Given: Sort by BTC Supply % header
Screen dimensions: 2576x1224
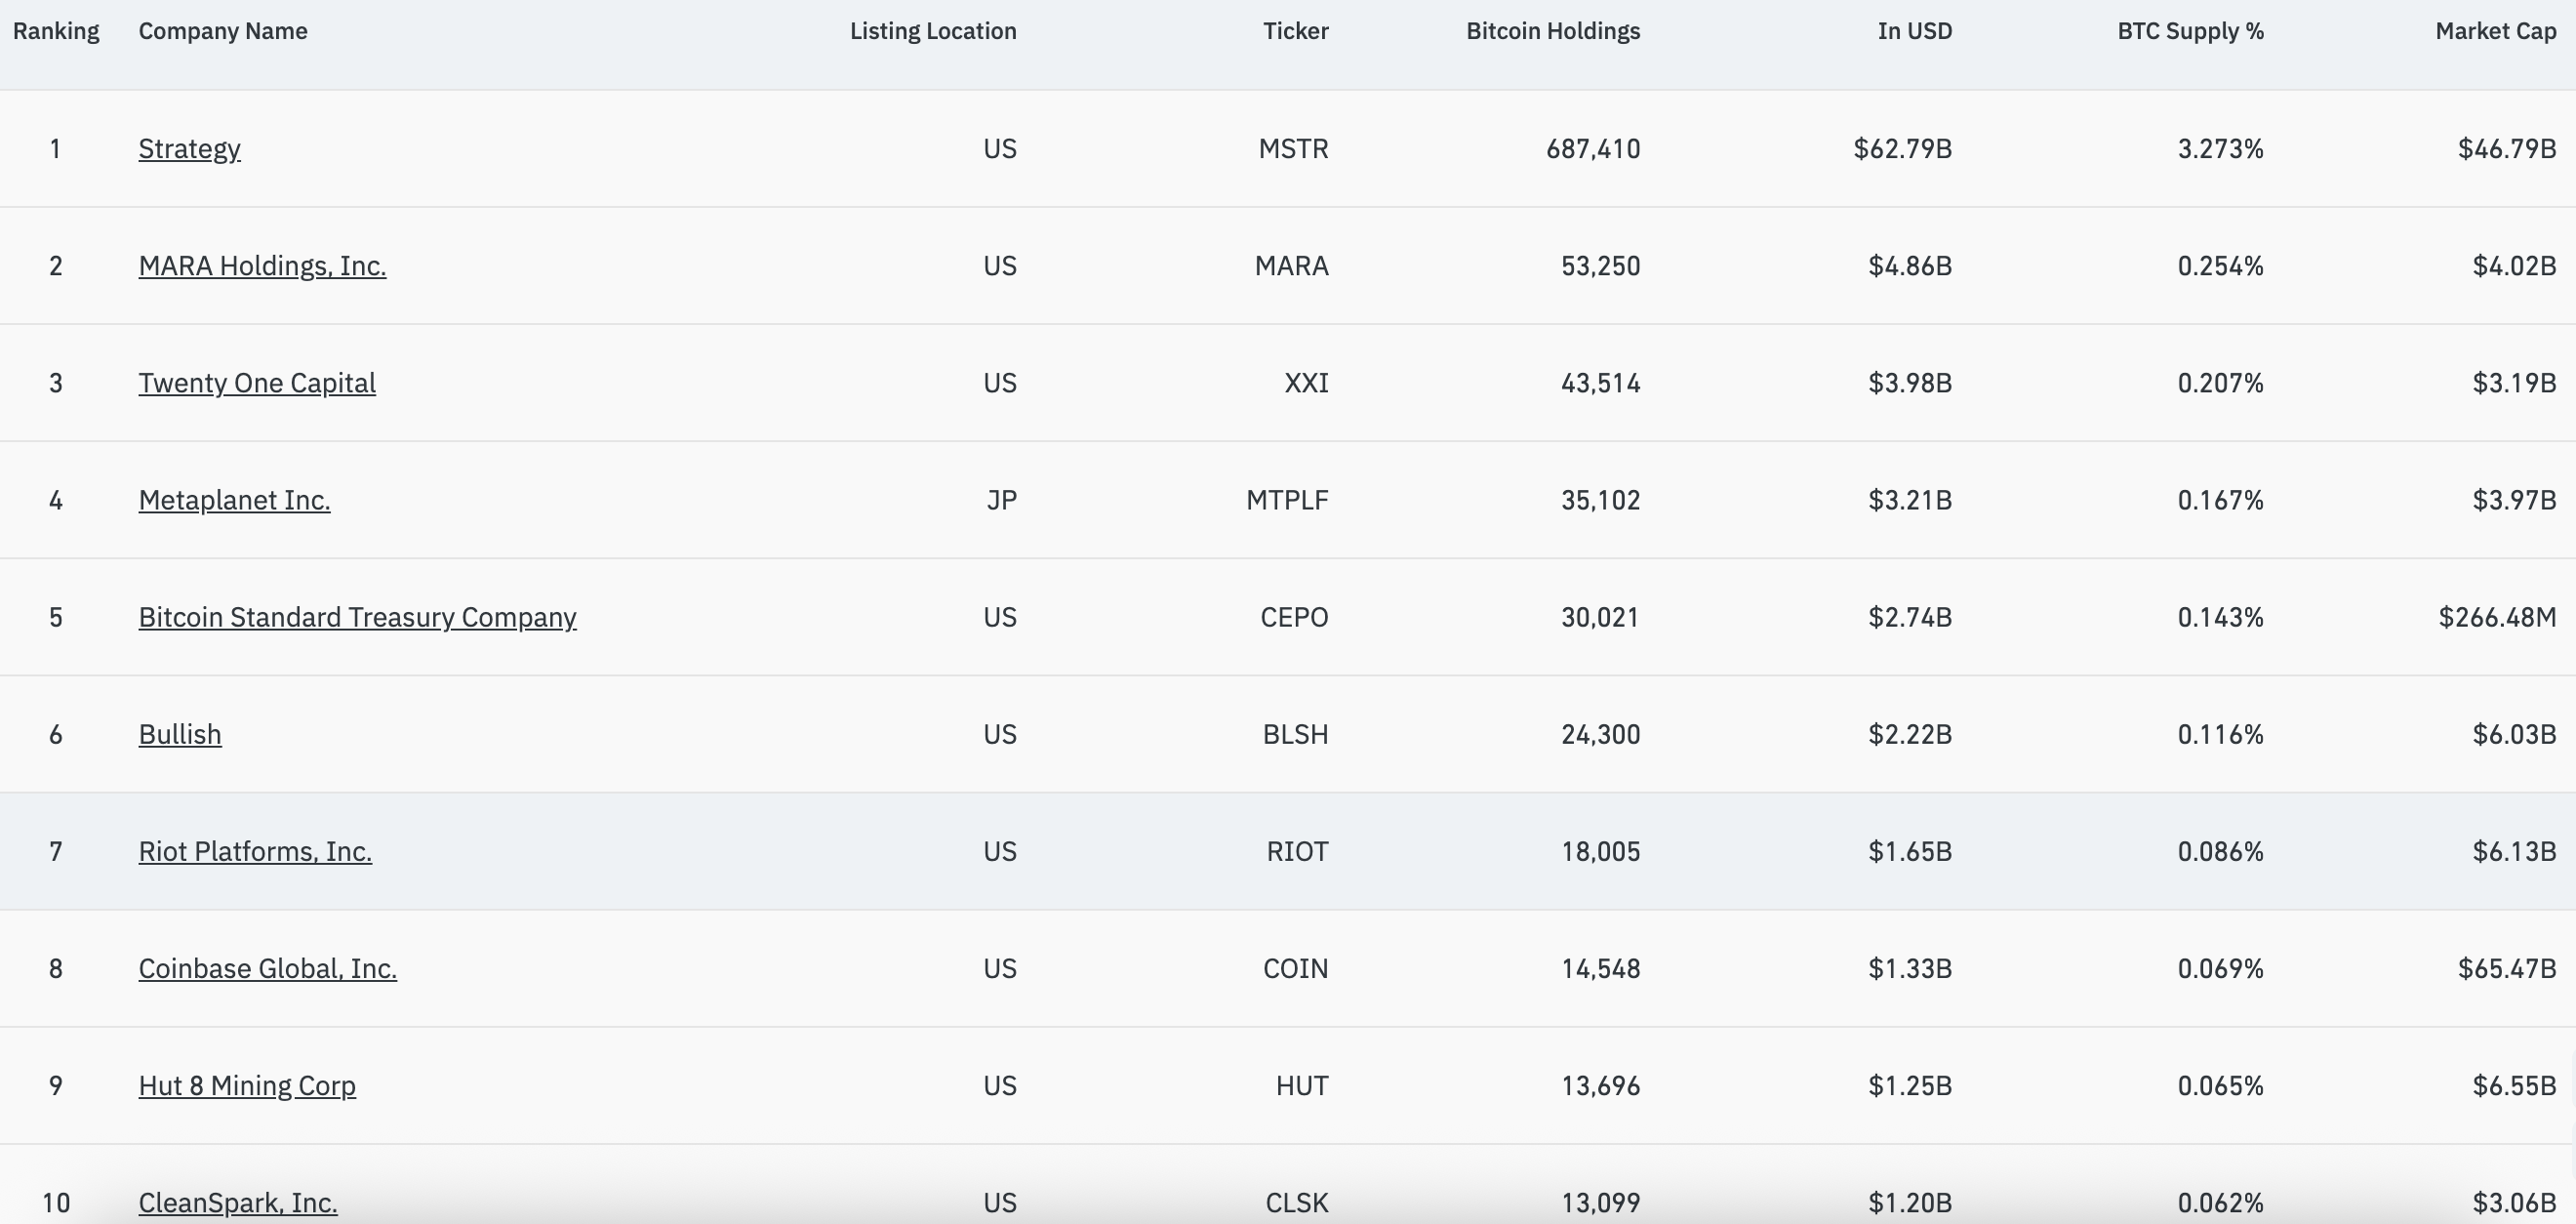Looking at the screenshot, I should [2190, 31].
